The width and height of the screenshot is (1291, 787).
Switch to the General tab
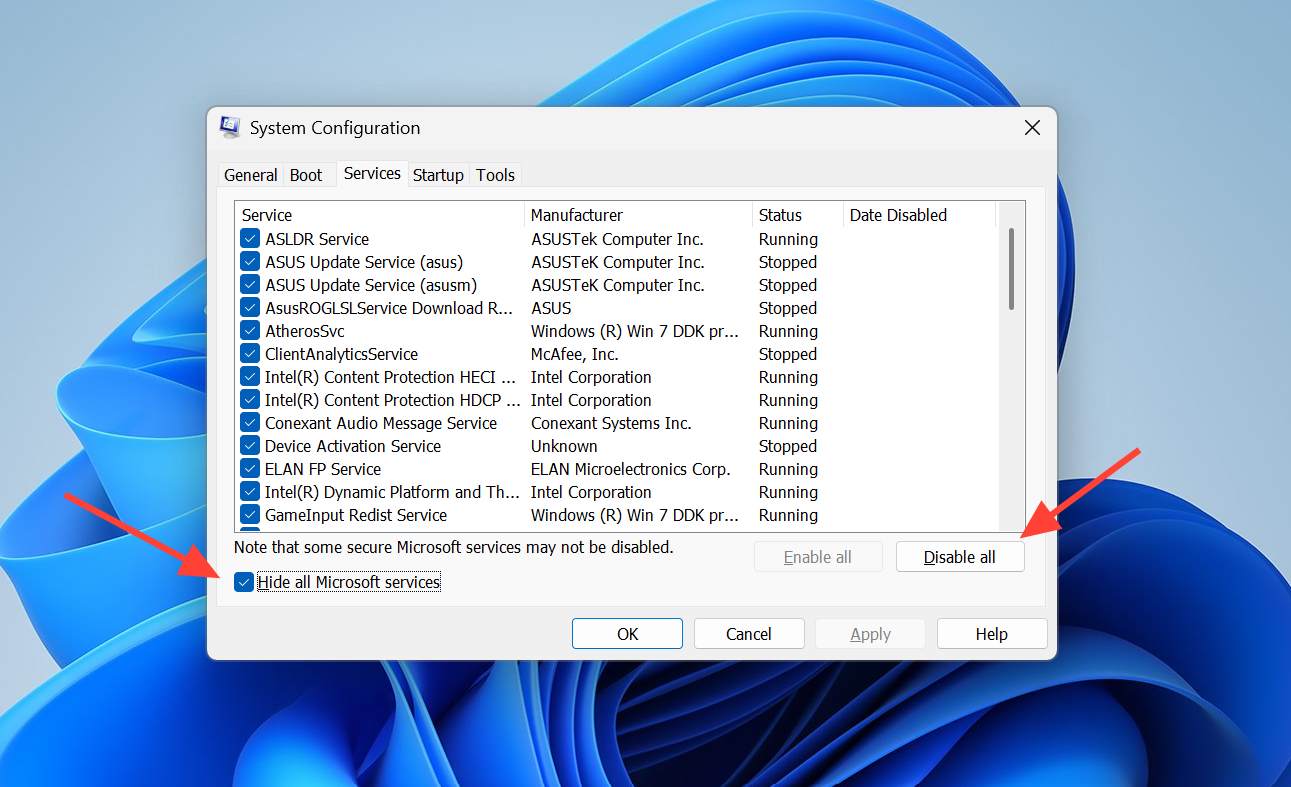coord(250,175)
